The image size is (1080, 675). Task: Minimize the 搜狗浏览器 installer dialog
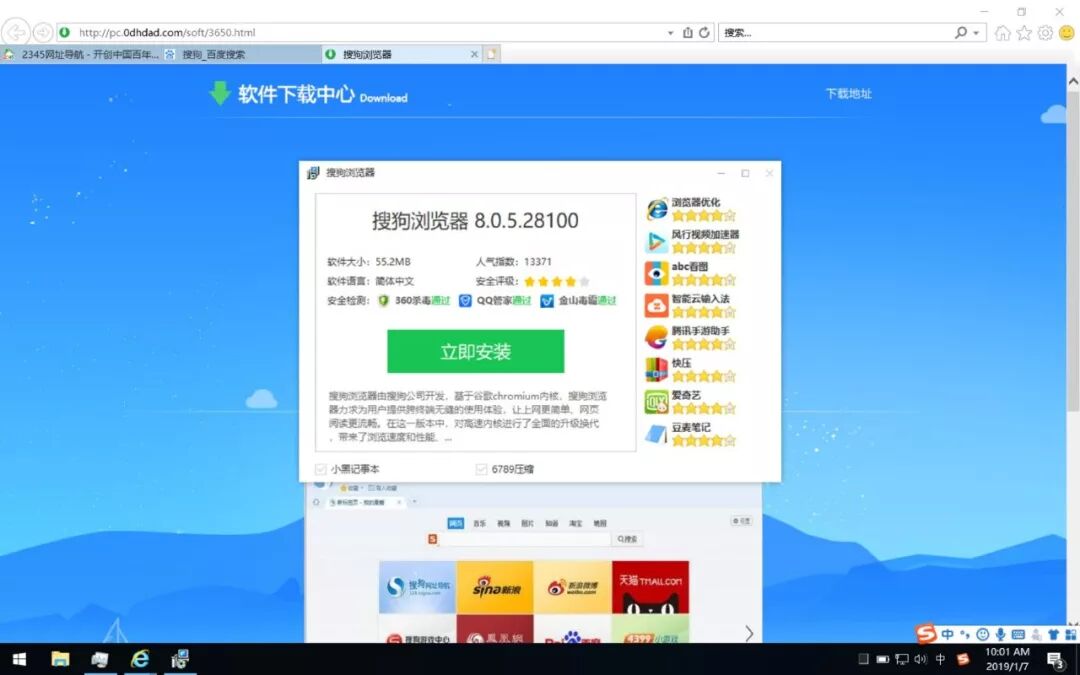(721, 173)
